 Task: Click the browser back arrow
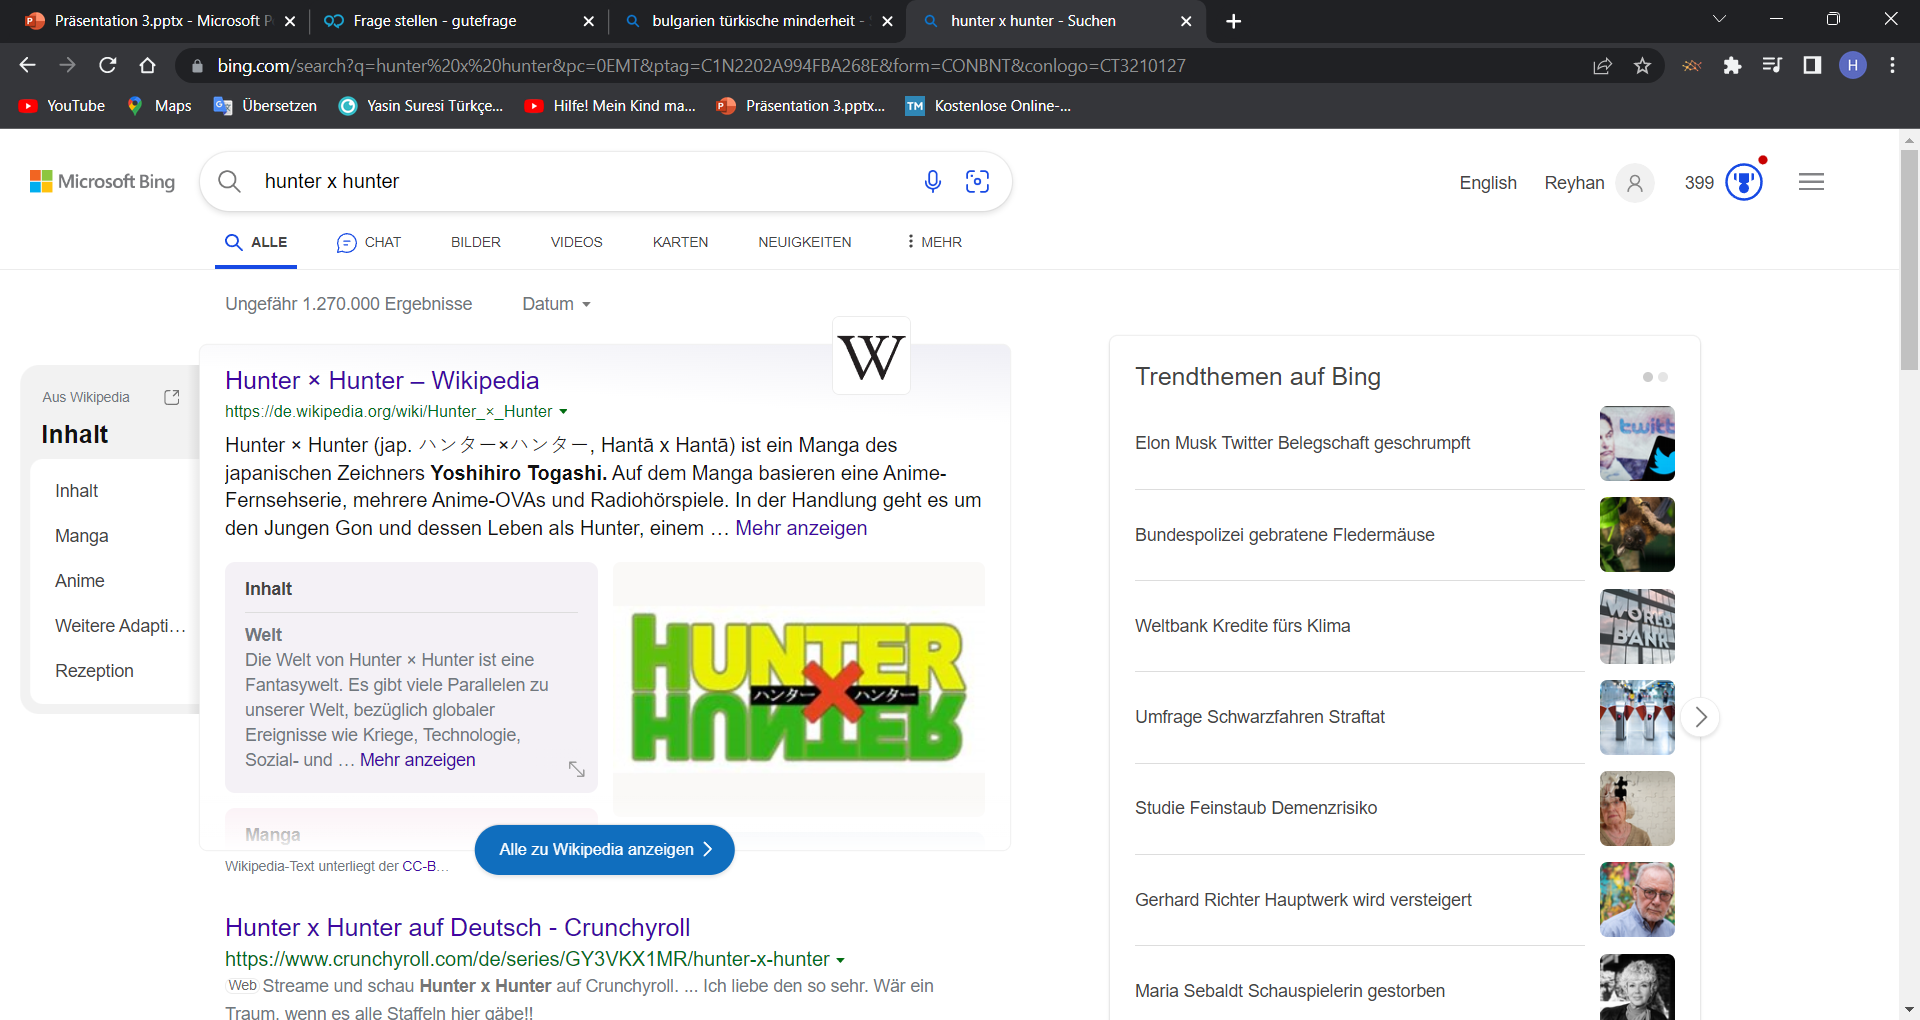(27, 65)
